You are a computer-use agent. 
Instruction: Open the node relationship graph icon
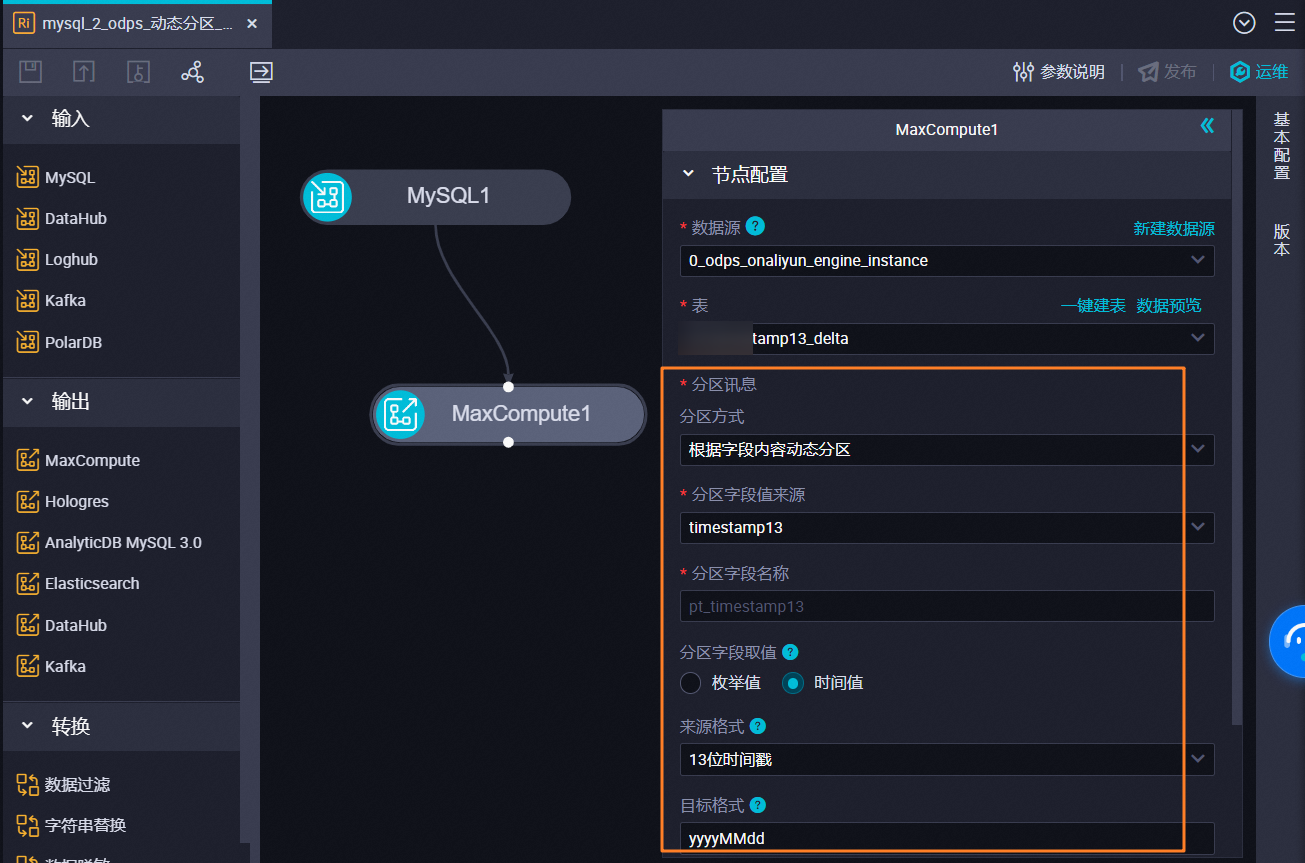[192, 71]
